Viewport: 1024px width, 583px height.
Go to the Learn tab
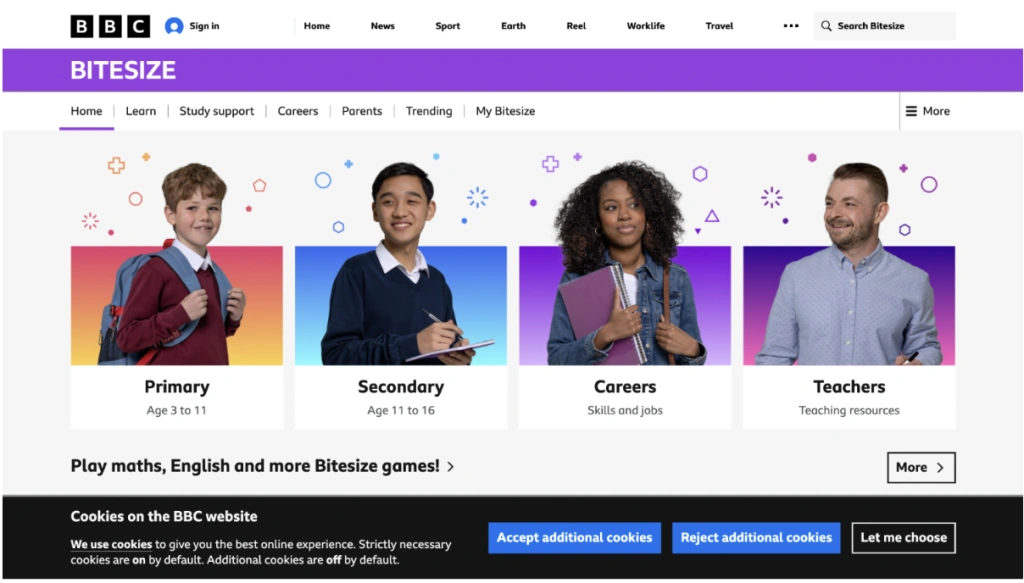tap(141, 111)
